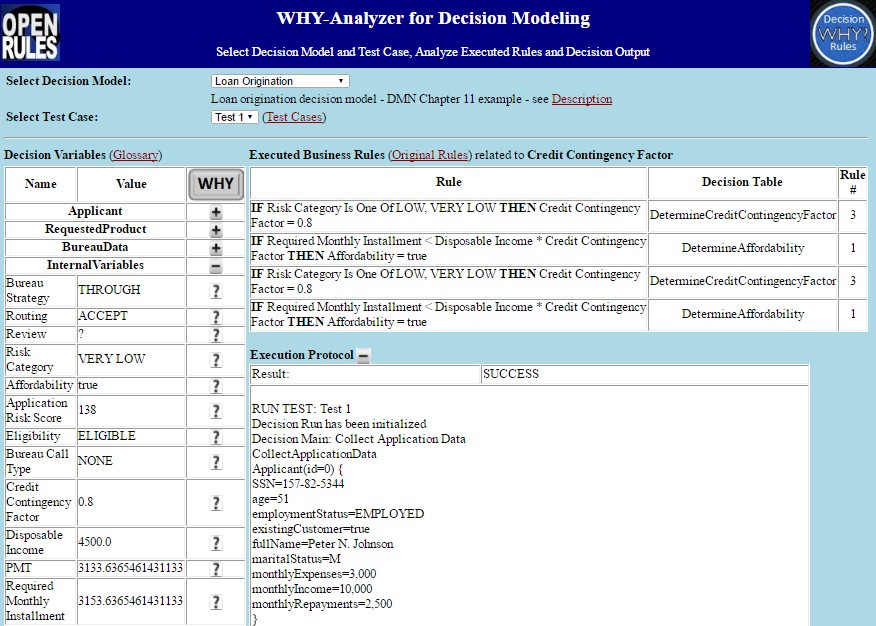
Task: Click the Decision WHY Rules round logo
Action: pos(842,34)
